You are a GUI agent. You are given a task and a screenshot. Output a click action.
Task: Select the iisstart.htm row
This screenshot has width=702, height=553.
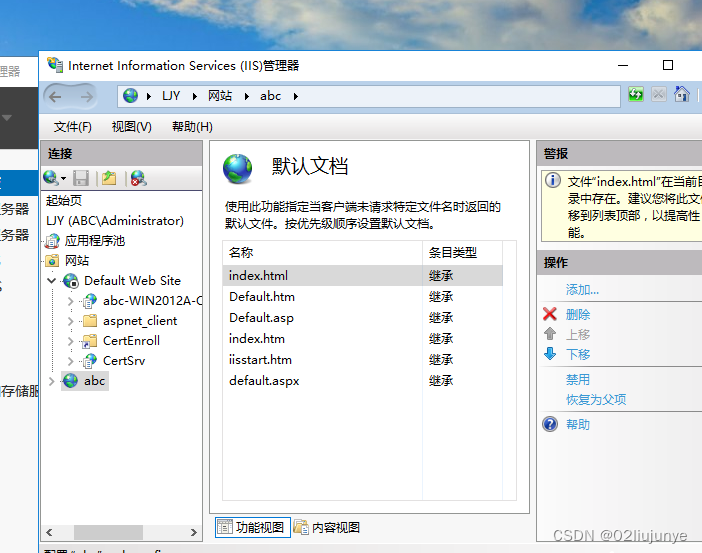click(363, 360)
